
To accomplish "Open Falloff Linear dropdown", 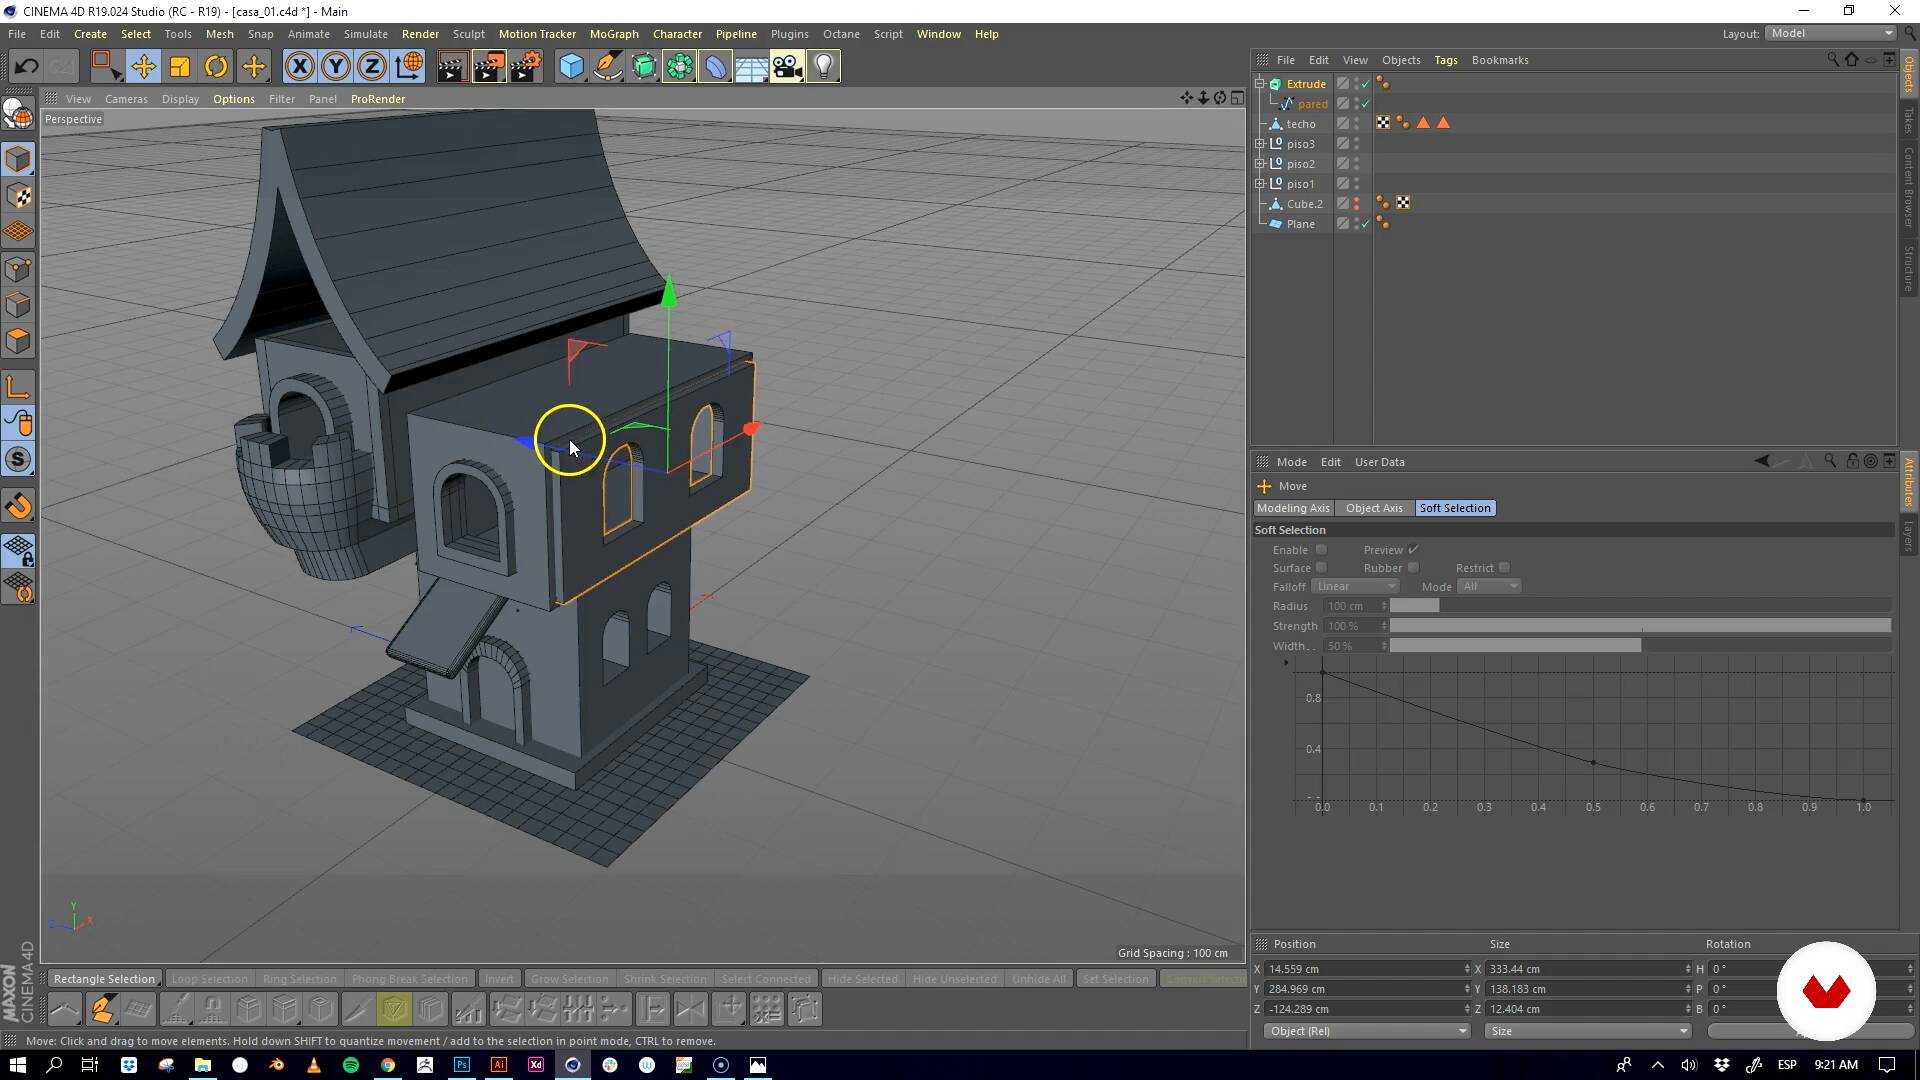I will click(1355, 587).
